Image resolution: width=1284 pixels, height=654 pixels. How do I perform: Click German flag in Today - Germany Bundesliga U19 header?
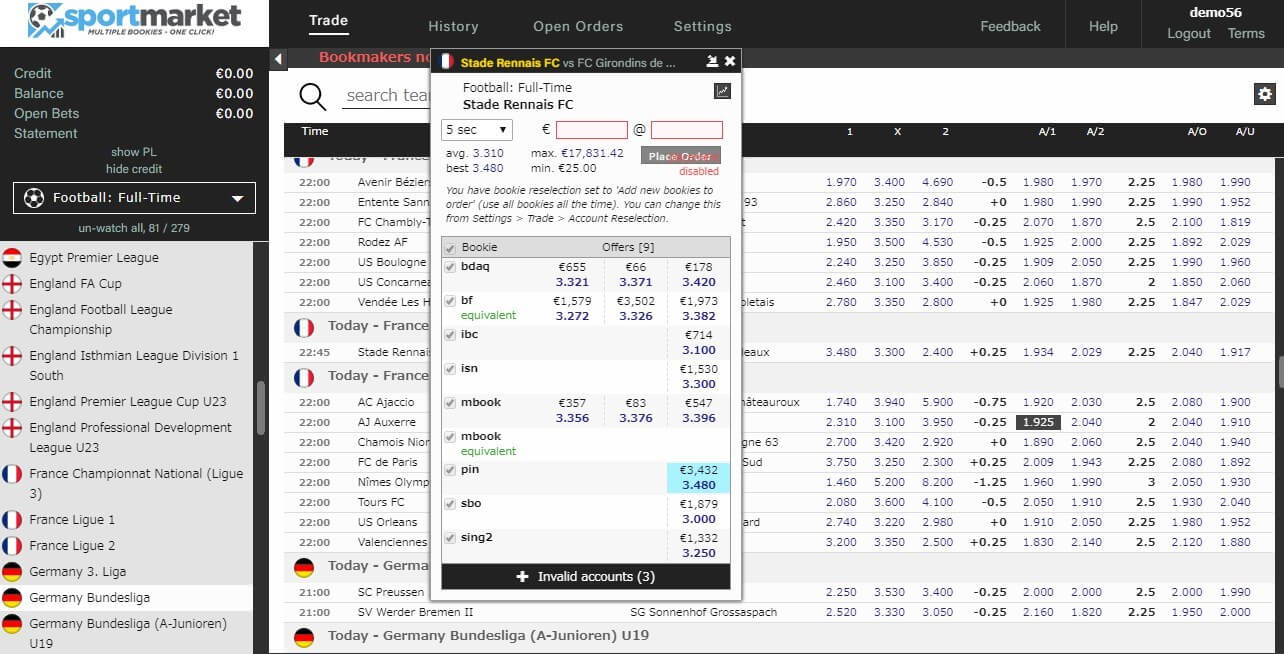click(305, 636)
